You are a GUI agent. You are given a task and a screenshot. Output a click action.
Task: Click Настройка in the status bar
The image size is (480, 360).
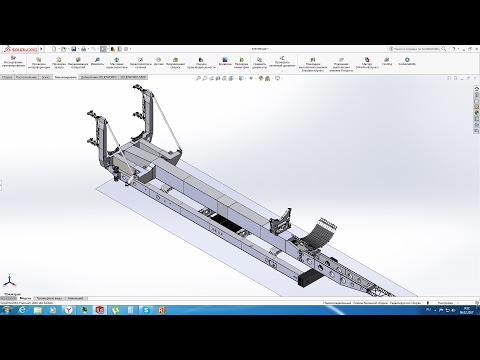[x=445, y=303]
